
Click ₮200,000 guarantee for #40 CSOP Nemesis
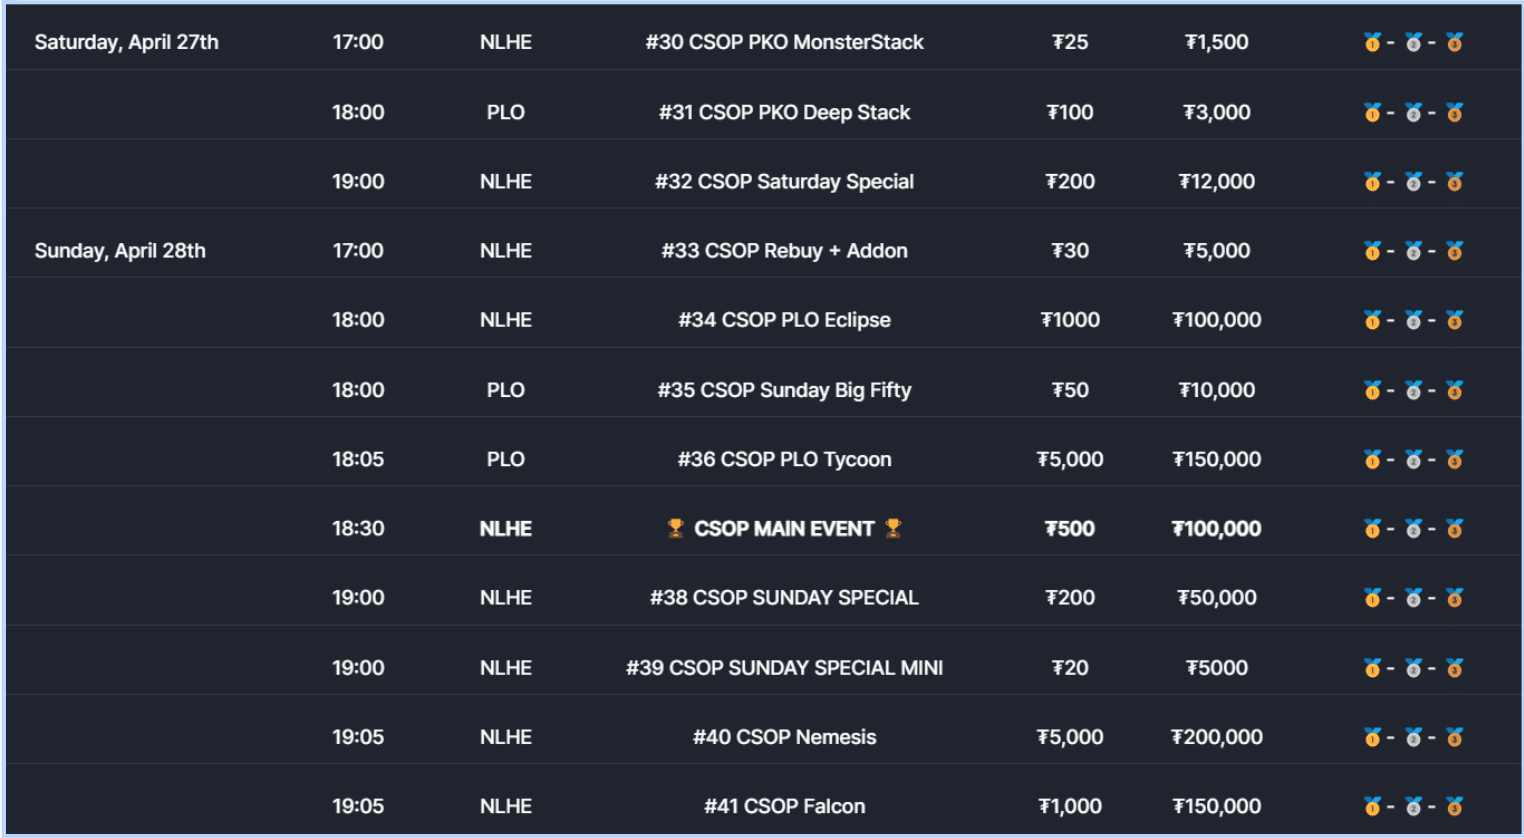pyautogui.click(x=1216, y=737)
